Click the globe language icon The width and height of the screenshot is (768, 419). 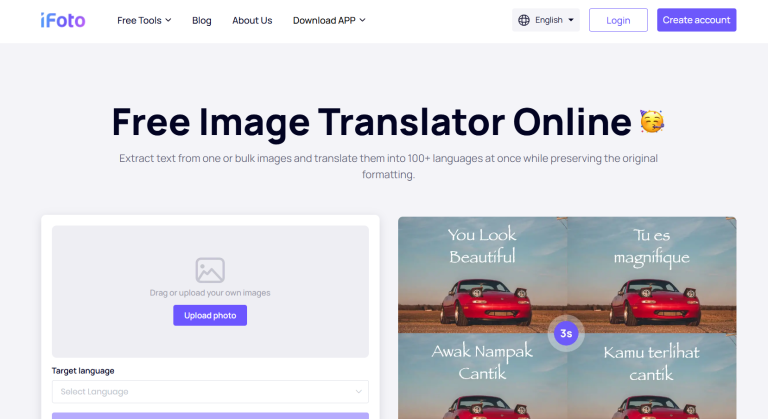[x=525, y=20]
